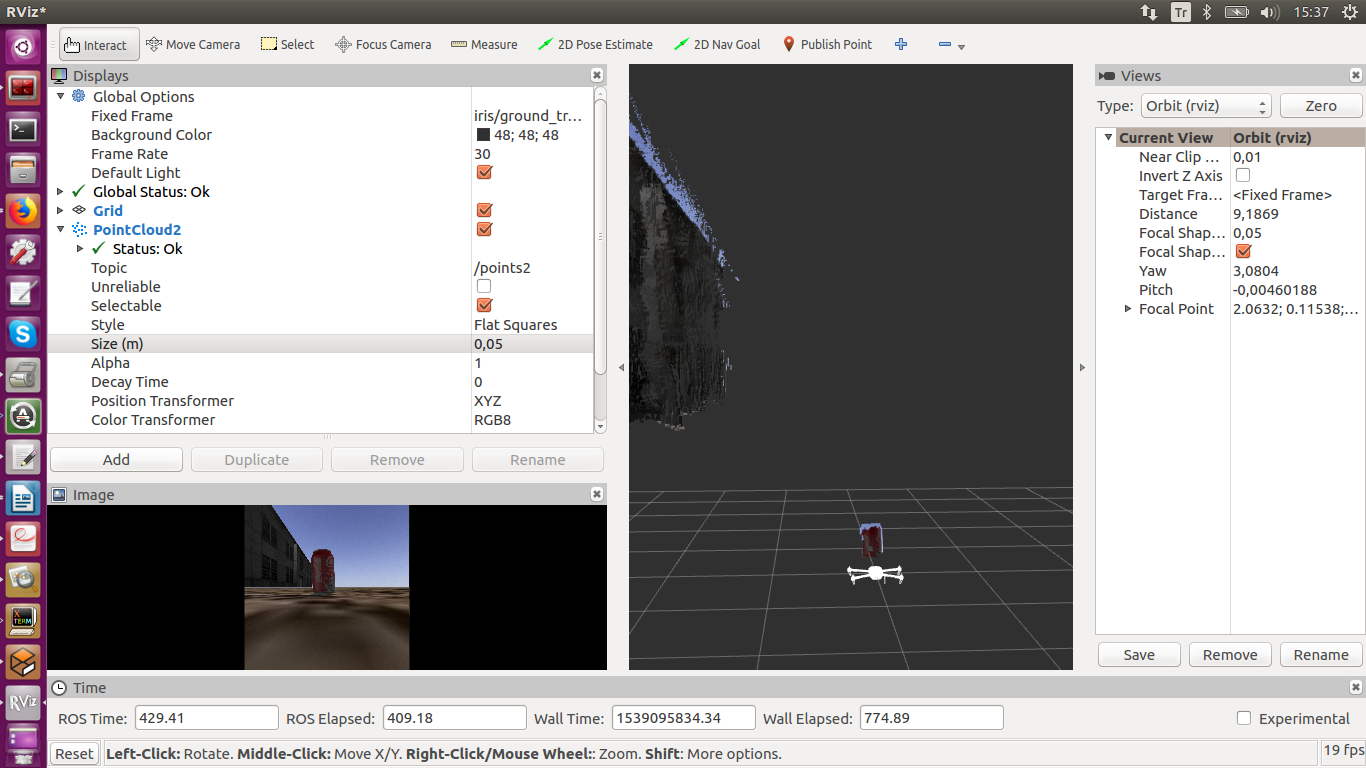Choose the Measure tool
This screenshot has height=768, width=1366.
click(484, 44)
